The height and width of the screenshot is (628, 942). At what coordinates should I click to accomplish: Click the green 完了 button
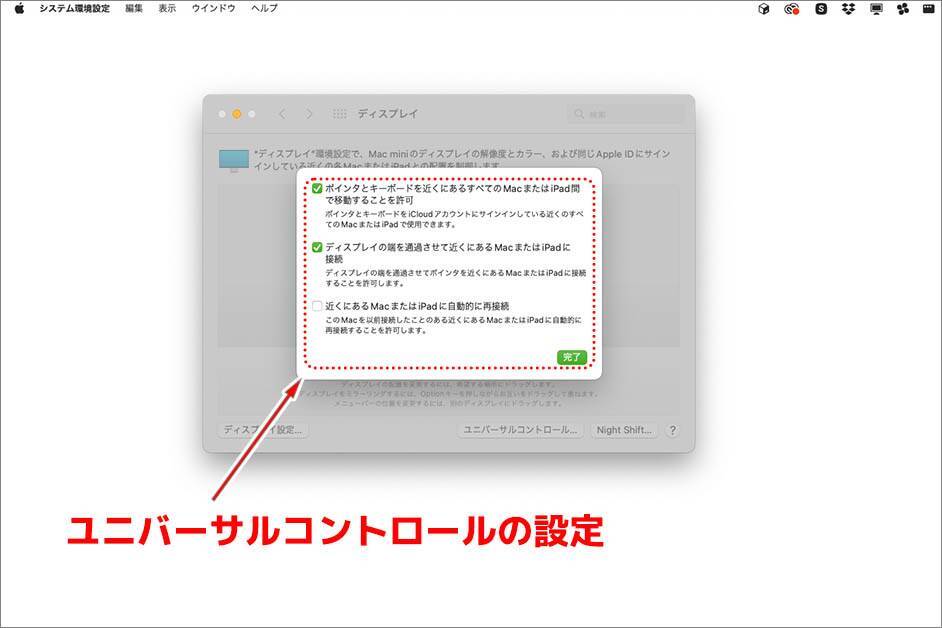click(572, 357)
